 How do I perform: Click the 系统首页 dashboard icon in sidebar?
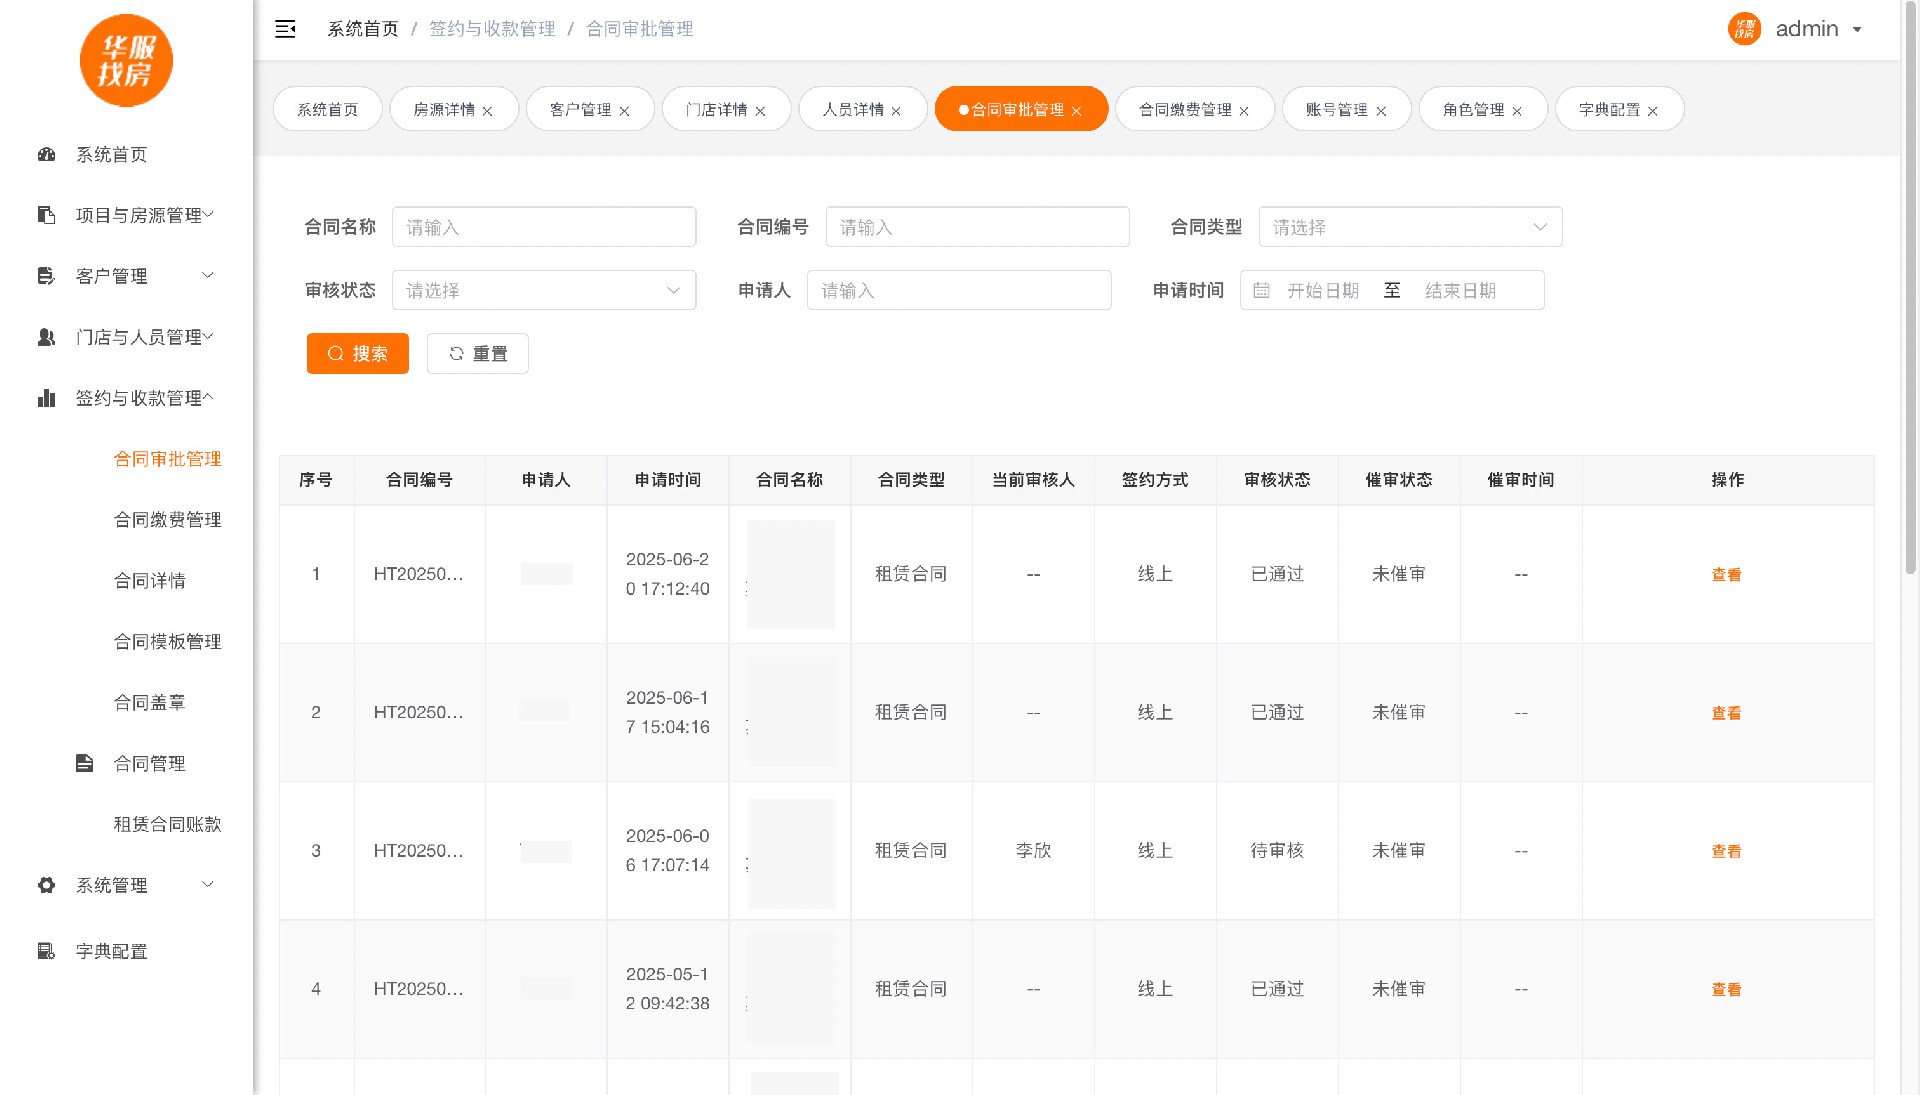tap(46, 154)
